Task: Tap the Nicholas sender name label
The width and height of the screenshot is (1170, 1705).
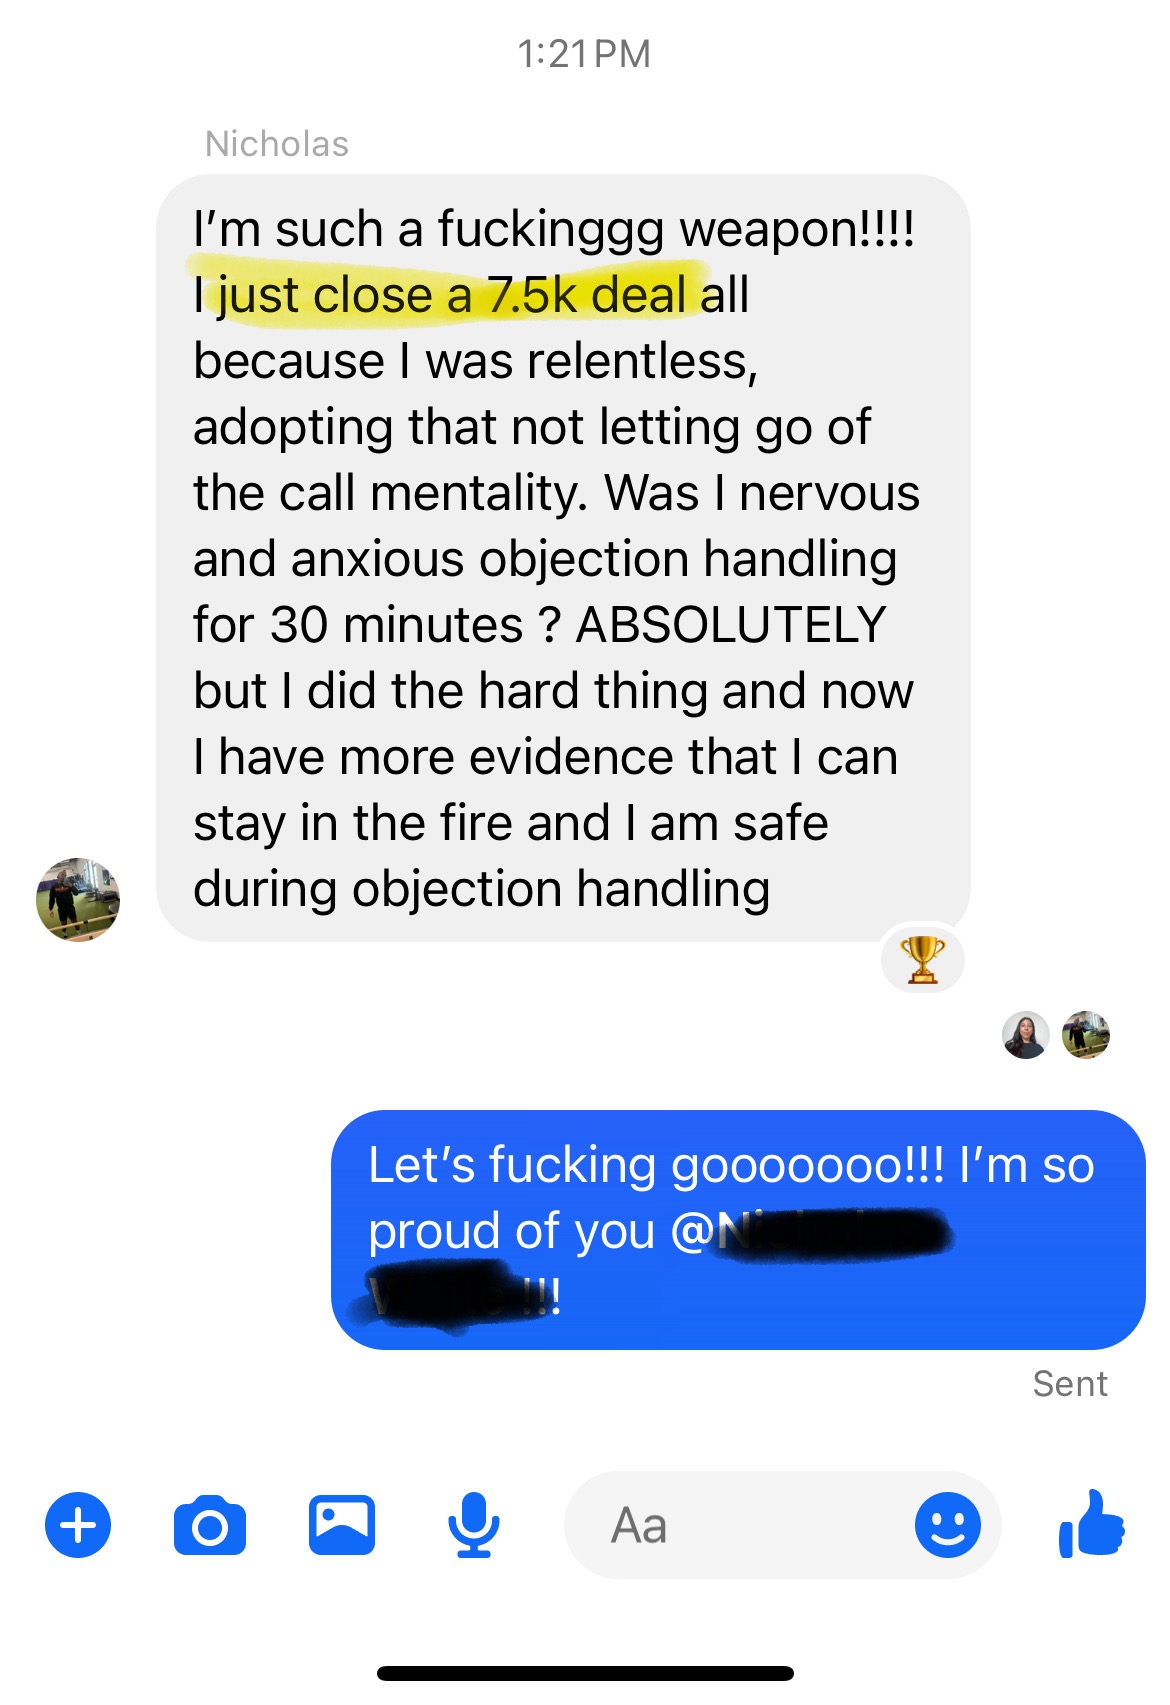Action: tap(277, 144)
